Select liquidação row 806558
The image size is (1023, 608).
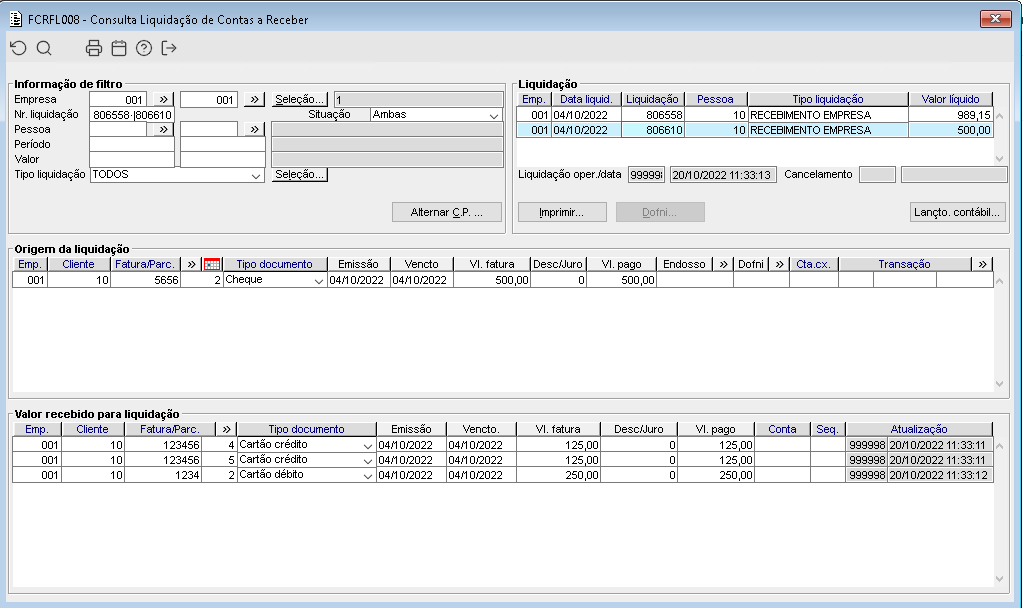[x=754, y=115]
